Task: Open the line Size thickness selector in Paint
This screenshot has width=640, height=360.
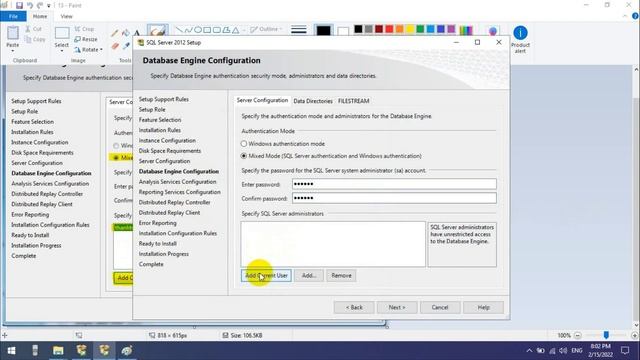Action: (x=299, y=30)
